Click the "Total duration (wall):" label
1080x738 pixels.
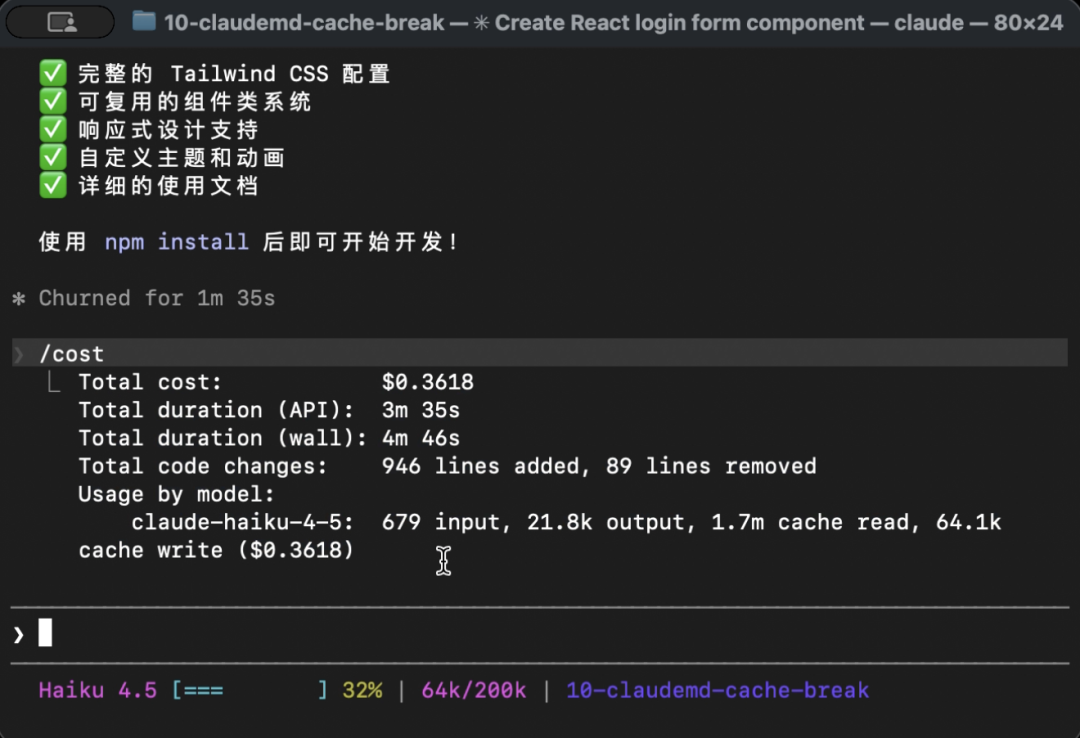coord(222,438)
